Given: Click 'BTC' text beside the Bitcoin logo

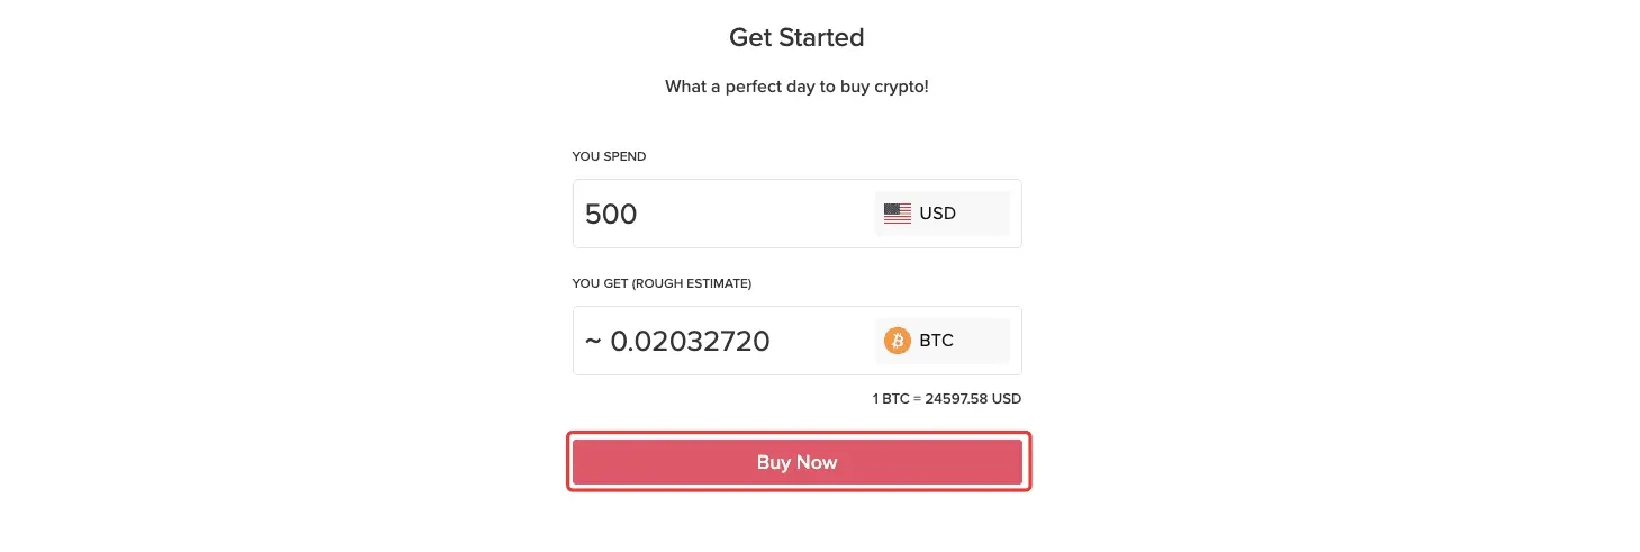Looking at the screenshot, I should [936, 341].
